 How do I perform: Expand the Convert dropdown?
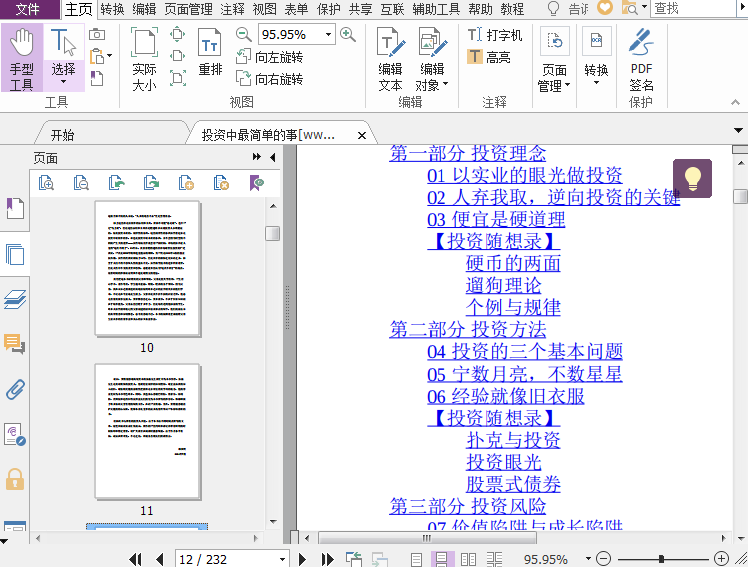[596, 83]
